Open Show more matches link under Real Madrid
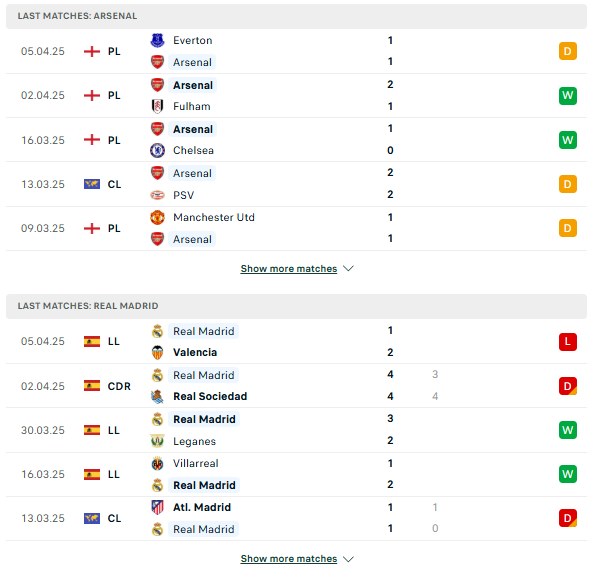598x578 pixels. 289,559
